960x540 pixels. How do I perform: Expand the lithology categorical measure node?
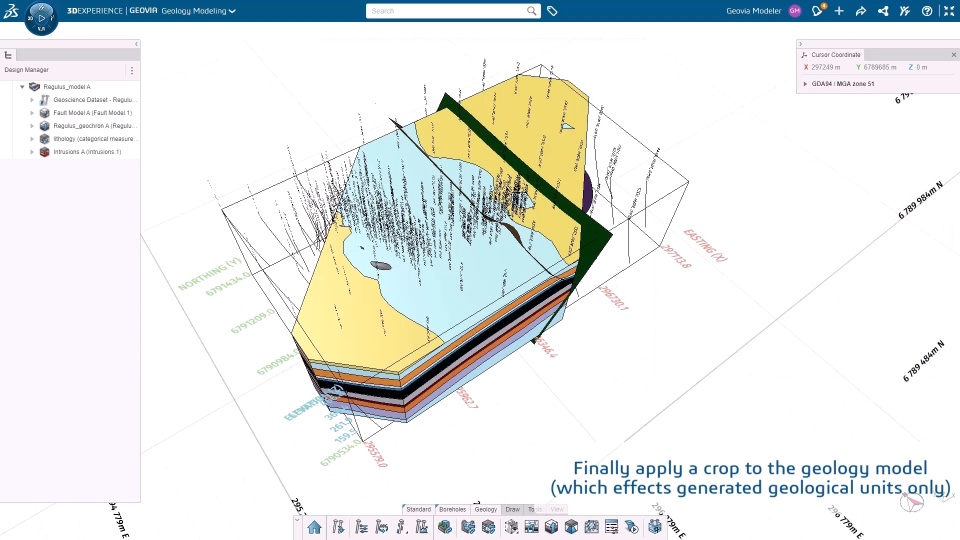tap(32, 139)
